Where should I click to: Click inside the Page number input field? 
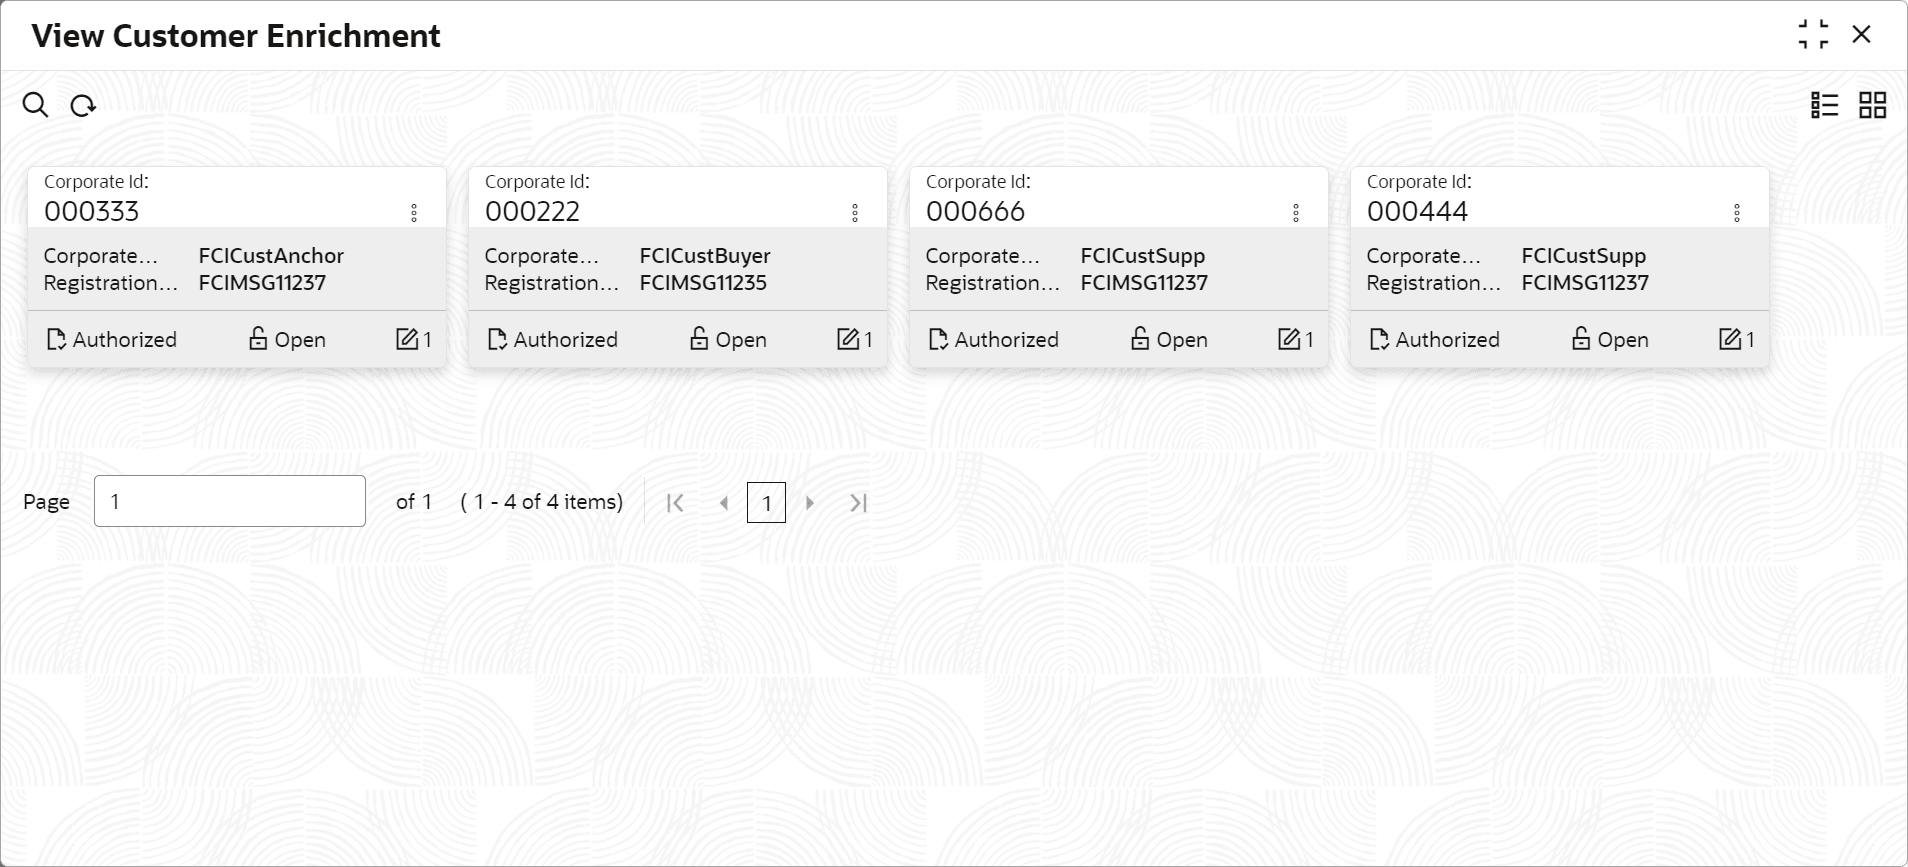(x=229, y=501)
